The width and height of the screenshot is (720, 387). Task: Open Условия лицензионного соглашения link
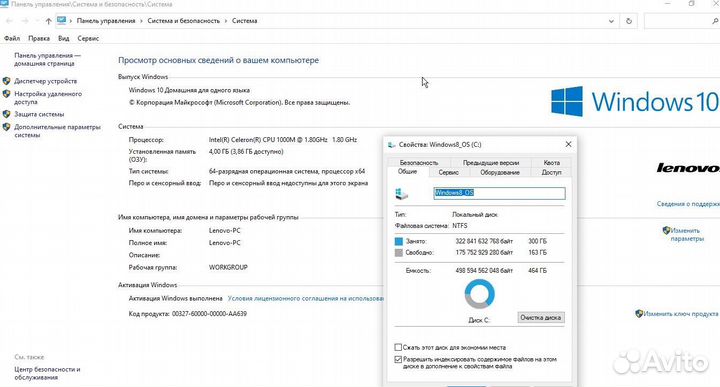(x=305, y=298)
